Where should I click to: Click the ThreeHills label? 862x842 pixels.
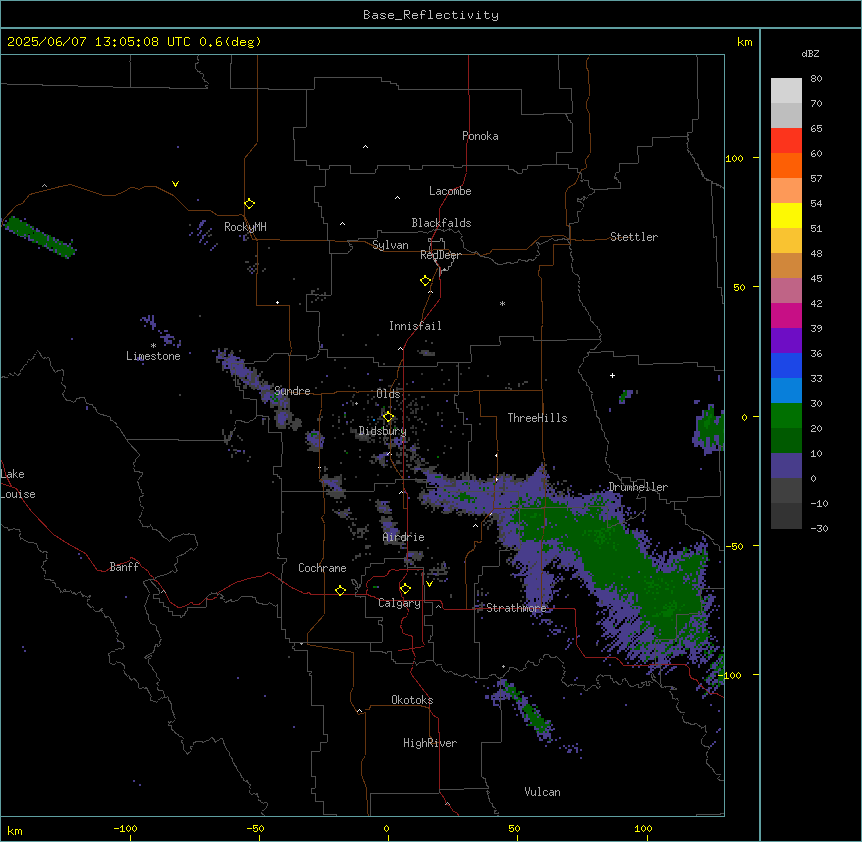[x=537, y=418]
